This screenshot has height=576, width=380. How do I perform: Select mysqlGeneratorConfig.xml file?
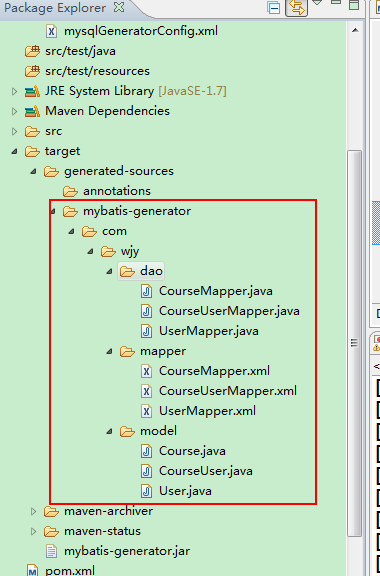(x=141, y=31)
